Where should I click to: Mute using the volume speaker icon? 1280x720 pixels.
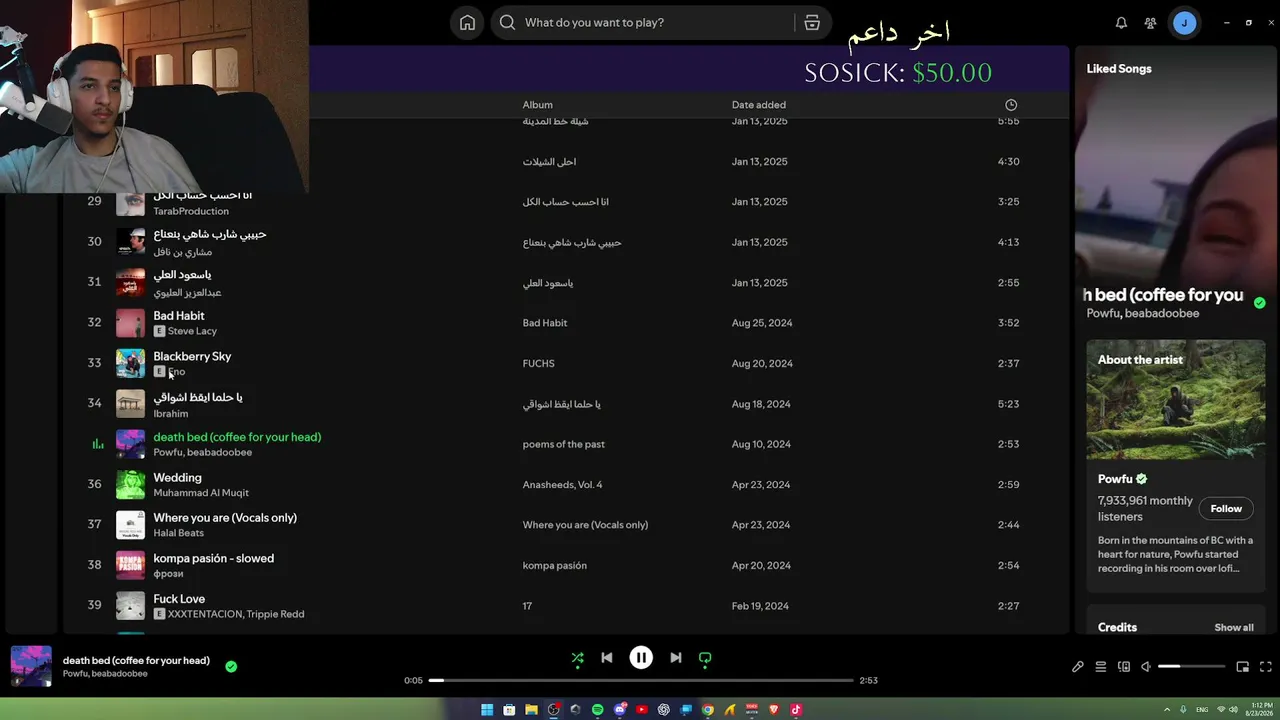[1146, 667]
